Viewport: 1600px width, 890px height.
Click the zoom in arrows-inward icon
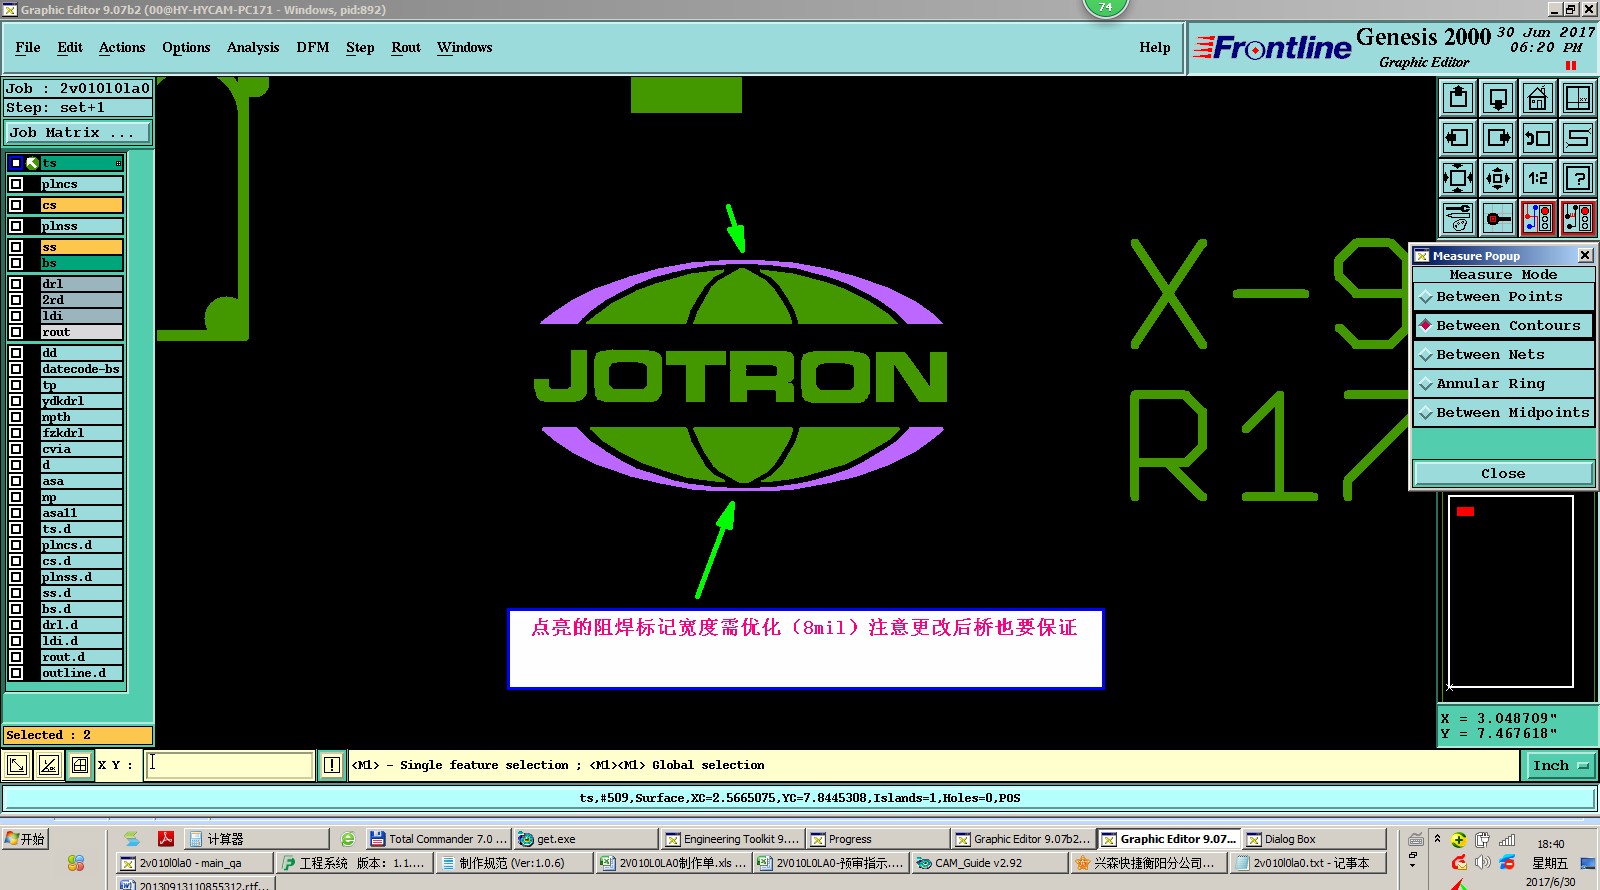point(1458,178)
